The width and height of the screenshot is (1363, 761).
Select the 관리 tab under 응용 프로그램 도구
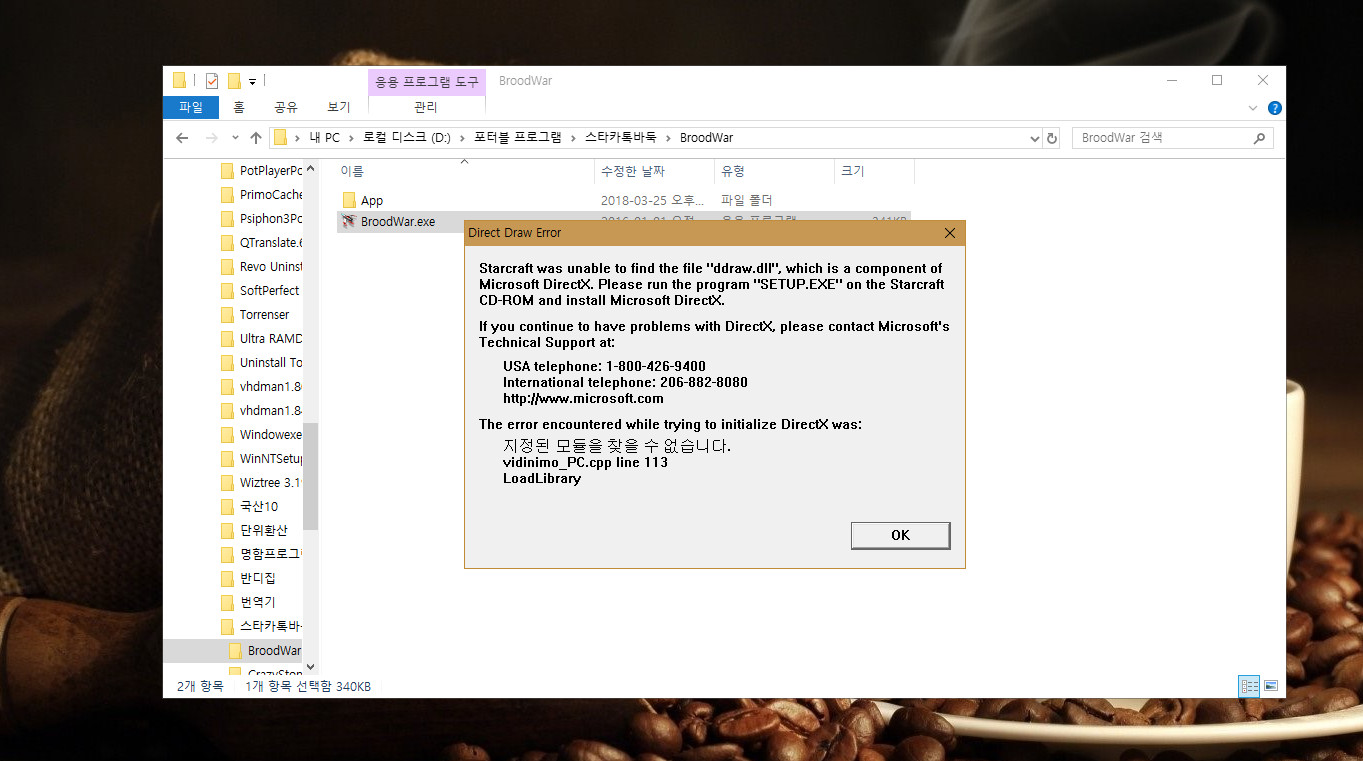(x=426, y=107)
